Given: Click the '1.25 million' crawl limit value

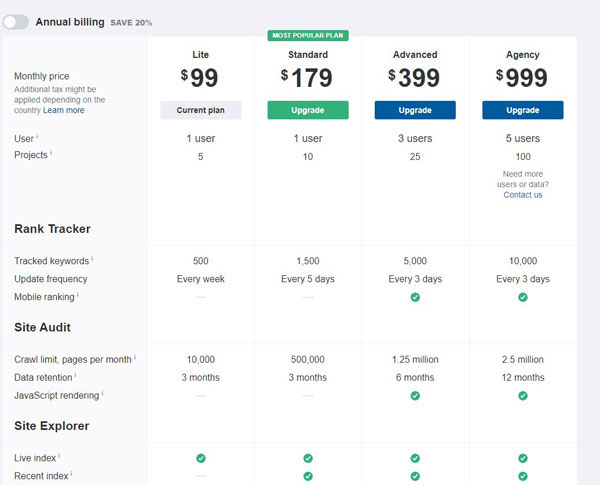Looking at the screenshot, I should tap(415, 359).
